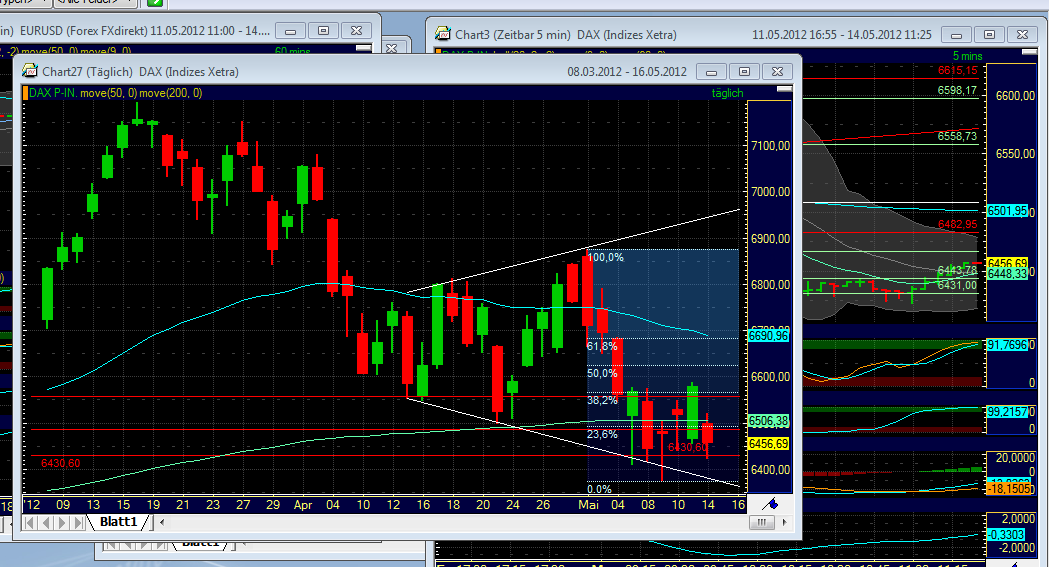Collapse the Chart27 price pane via its small bar button
This screenshot has height=567, width=1049.
pyautogui.click(x=784, y=88)
